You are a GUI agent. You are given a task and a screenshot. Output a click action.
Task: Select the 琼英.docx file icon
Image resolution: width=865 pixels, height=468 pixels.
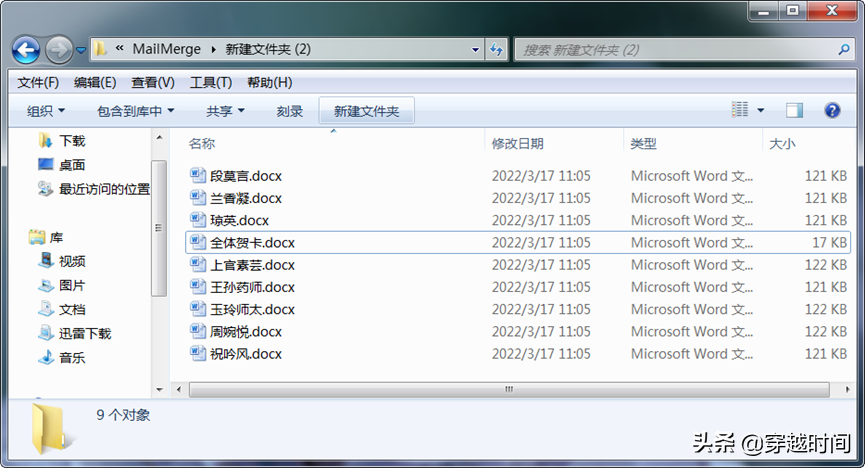198,220
